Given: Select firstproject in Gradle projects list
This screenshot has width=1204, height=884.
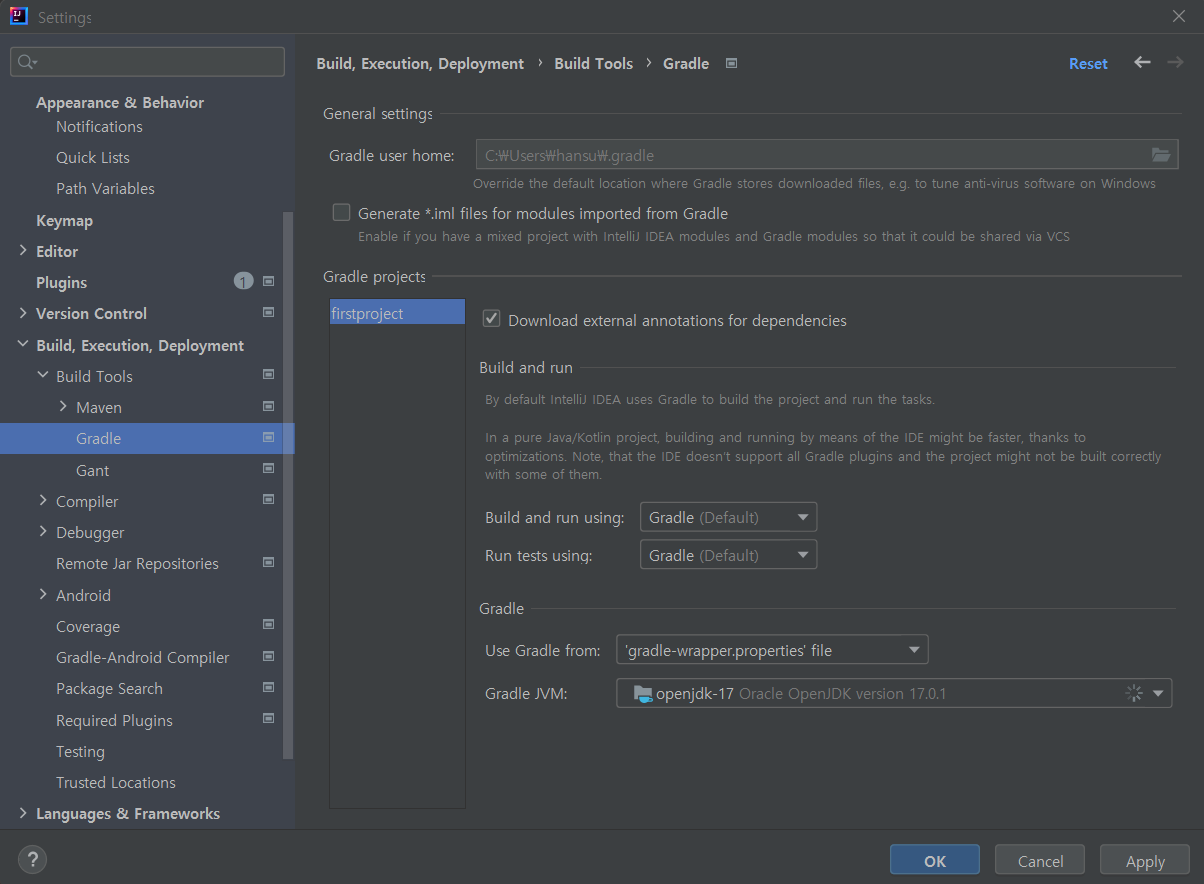Looking at the screenshot, I should [397, 313].
